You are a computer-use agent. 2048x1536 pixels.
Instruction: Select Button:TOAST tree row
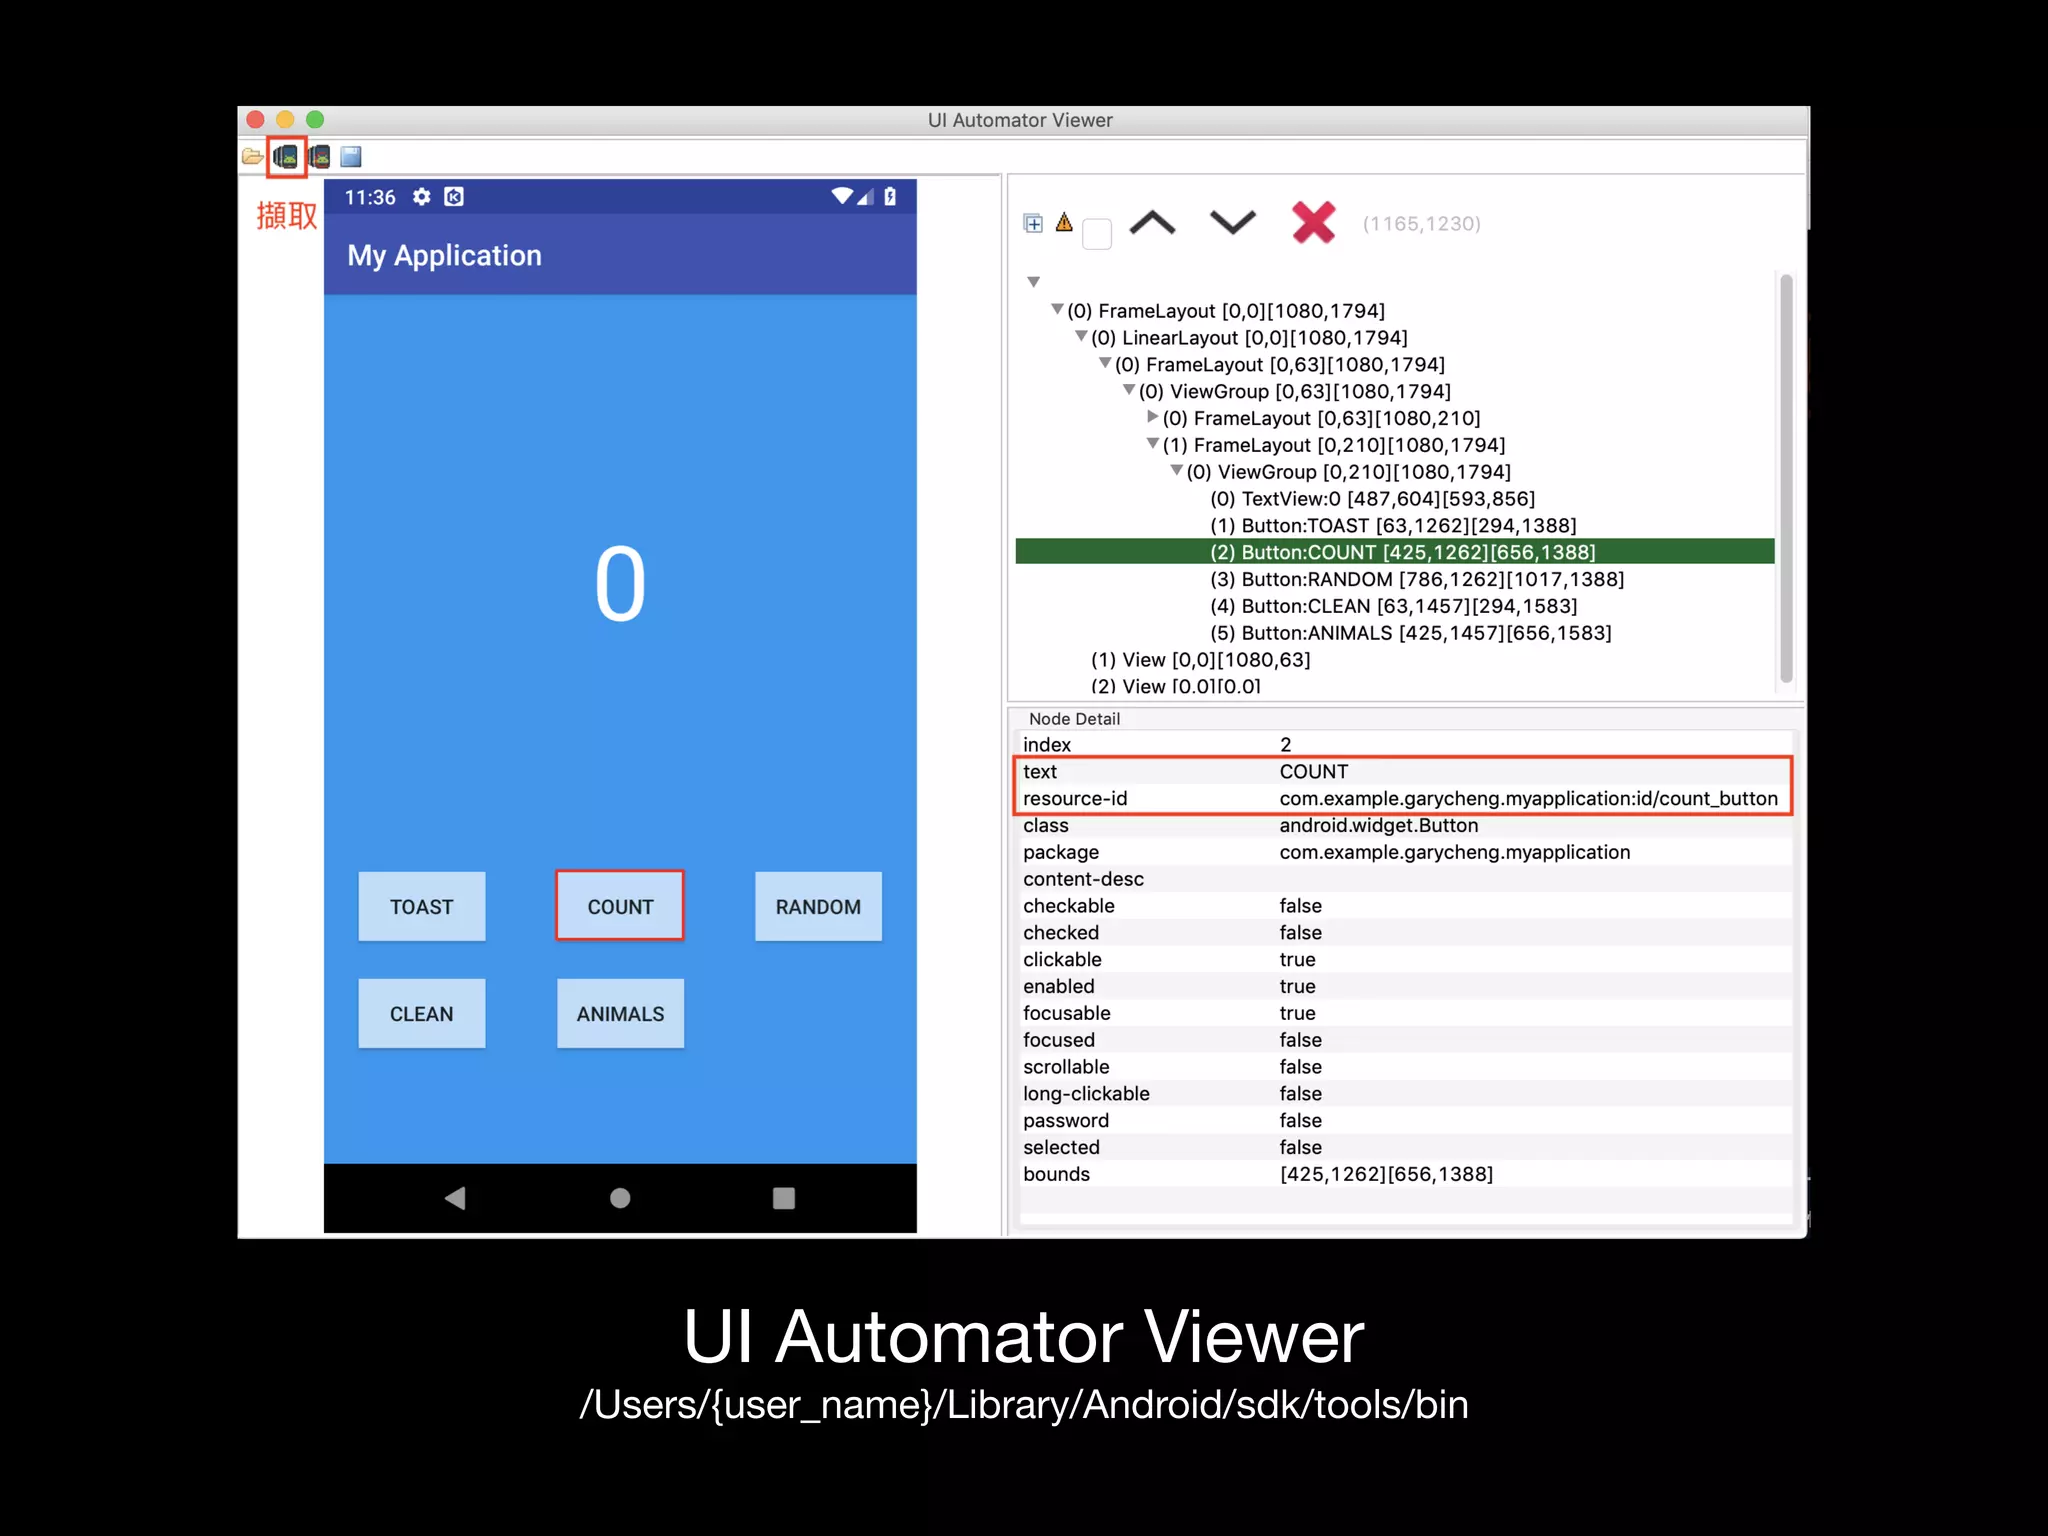point(1393,525)
